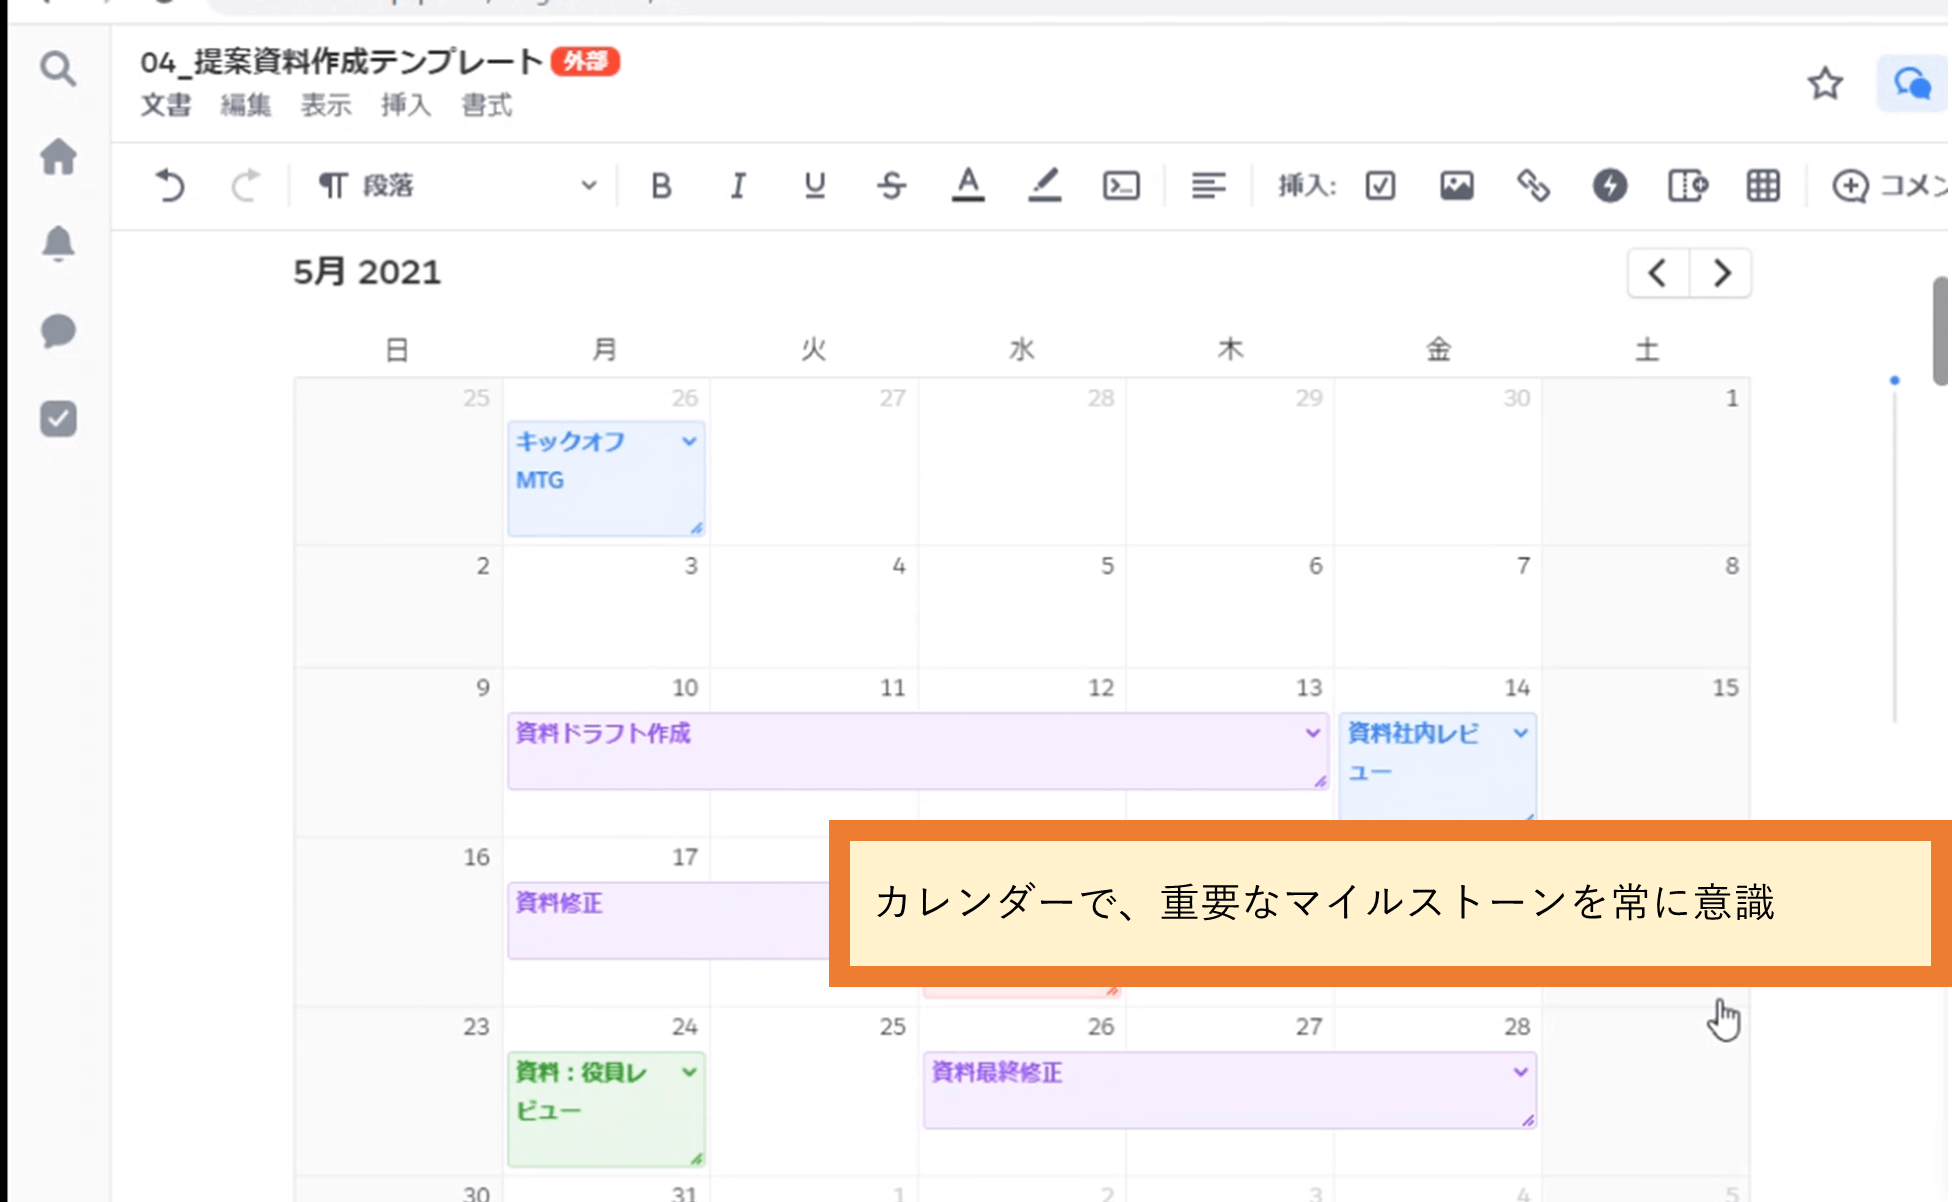Insert an image using picture icon
The height and width of the screenshot is (1202, 1952).
(1456, 186)
